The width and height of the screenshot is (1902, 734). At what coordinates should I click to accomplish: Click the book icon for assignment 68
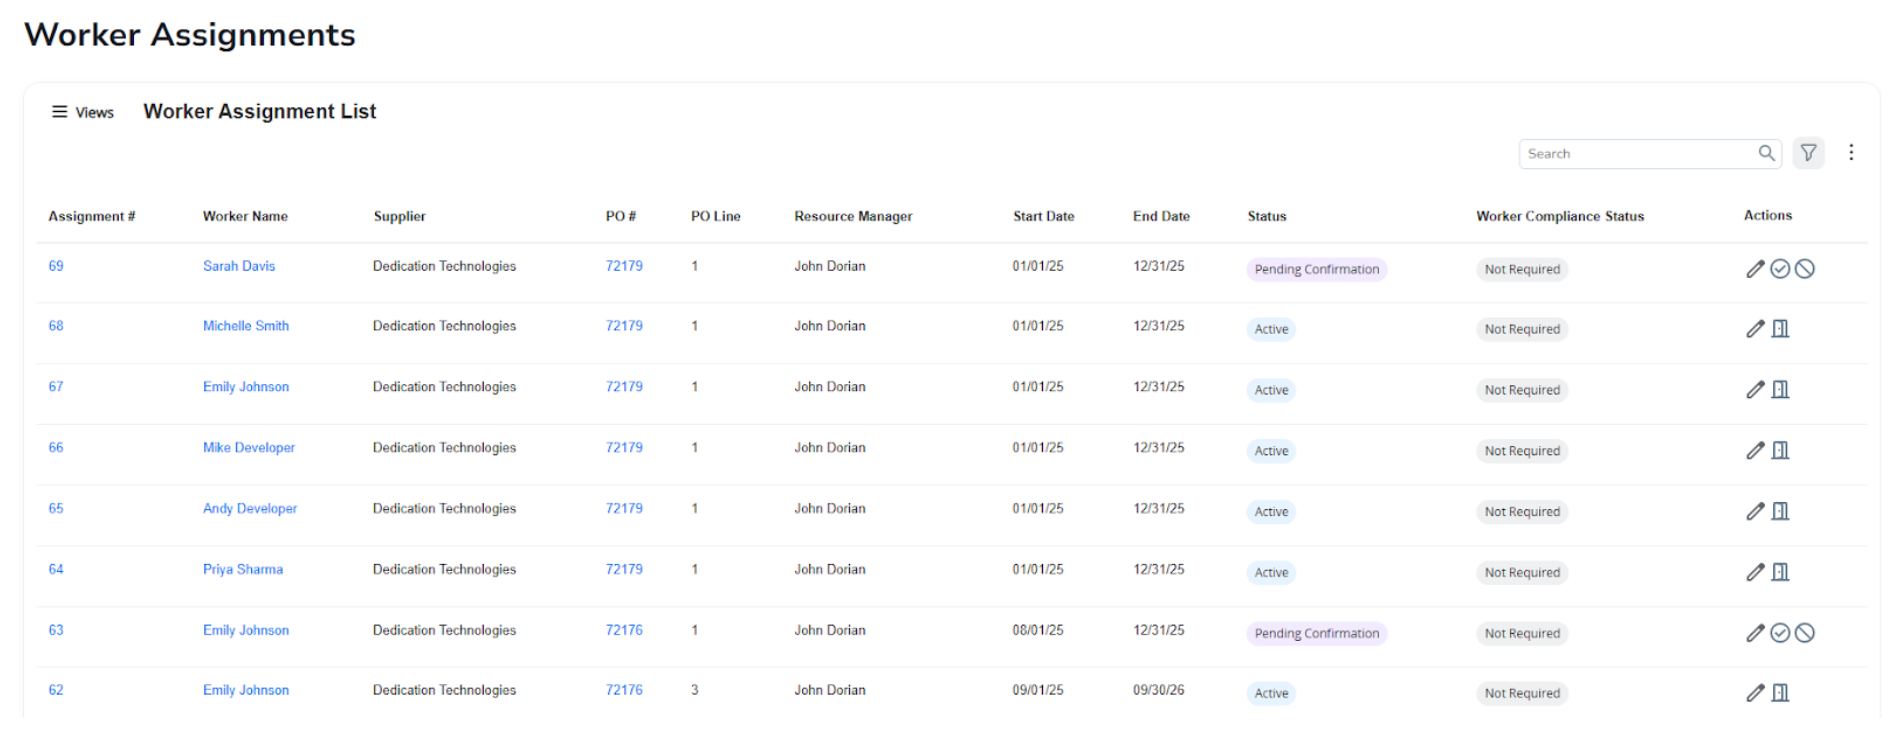(1780, 329)
